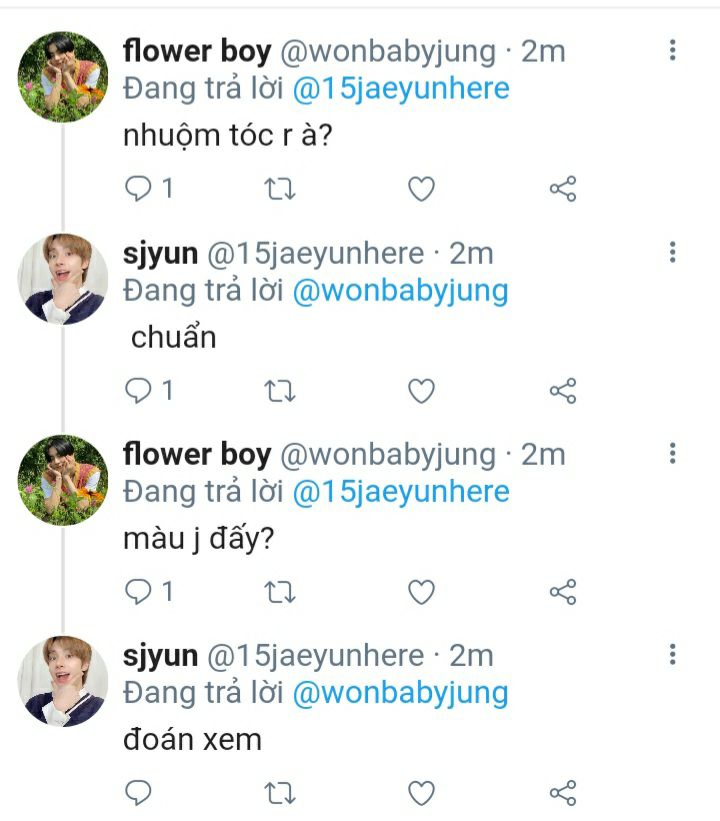Image resolution: width=720 pixels, height=821 pixels.
Task: Open more options on "đoán xem" tweet
Action: tap(673, 654)
